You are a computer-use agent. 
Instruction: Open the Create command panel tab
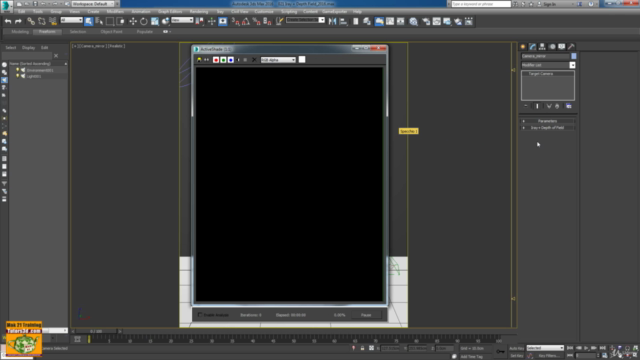(523, 47)
